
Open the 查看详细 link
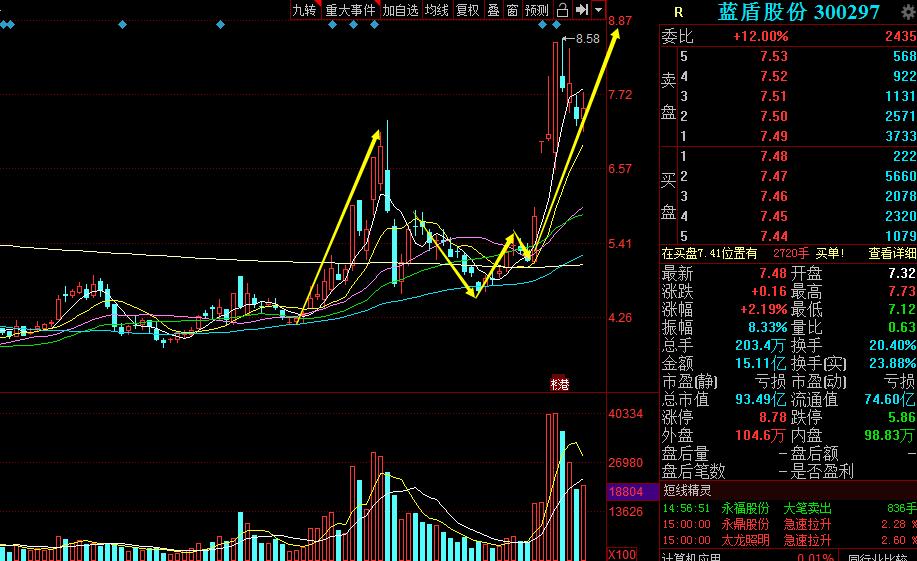892,253
